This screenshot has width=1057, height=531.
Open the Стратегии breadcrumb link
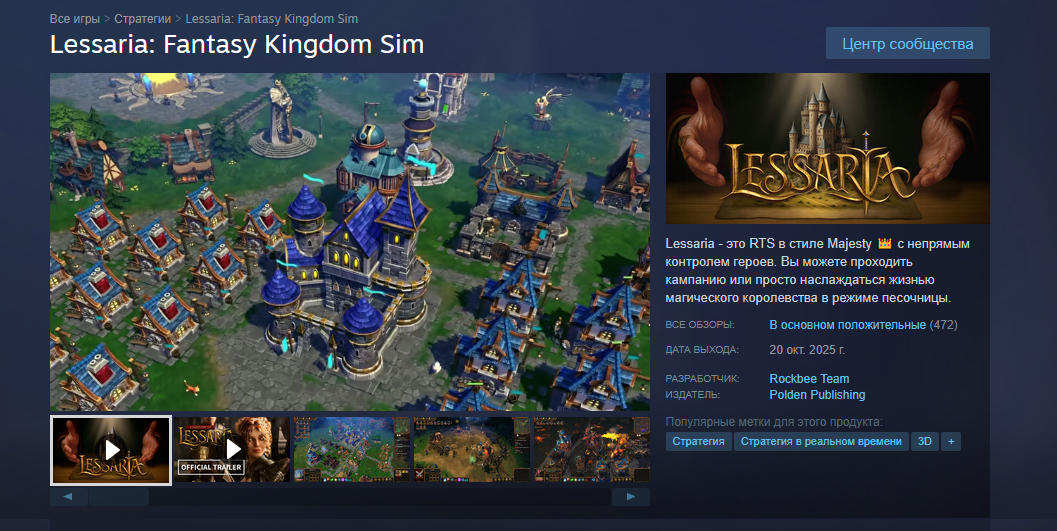[x=143, y=19]
